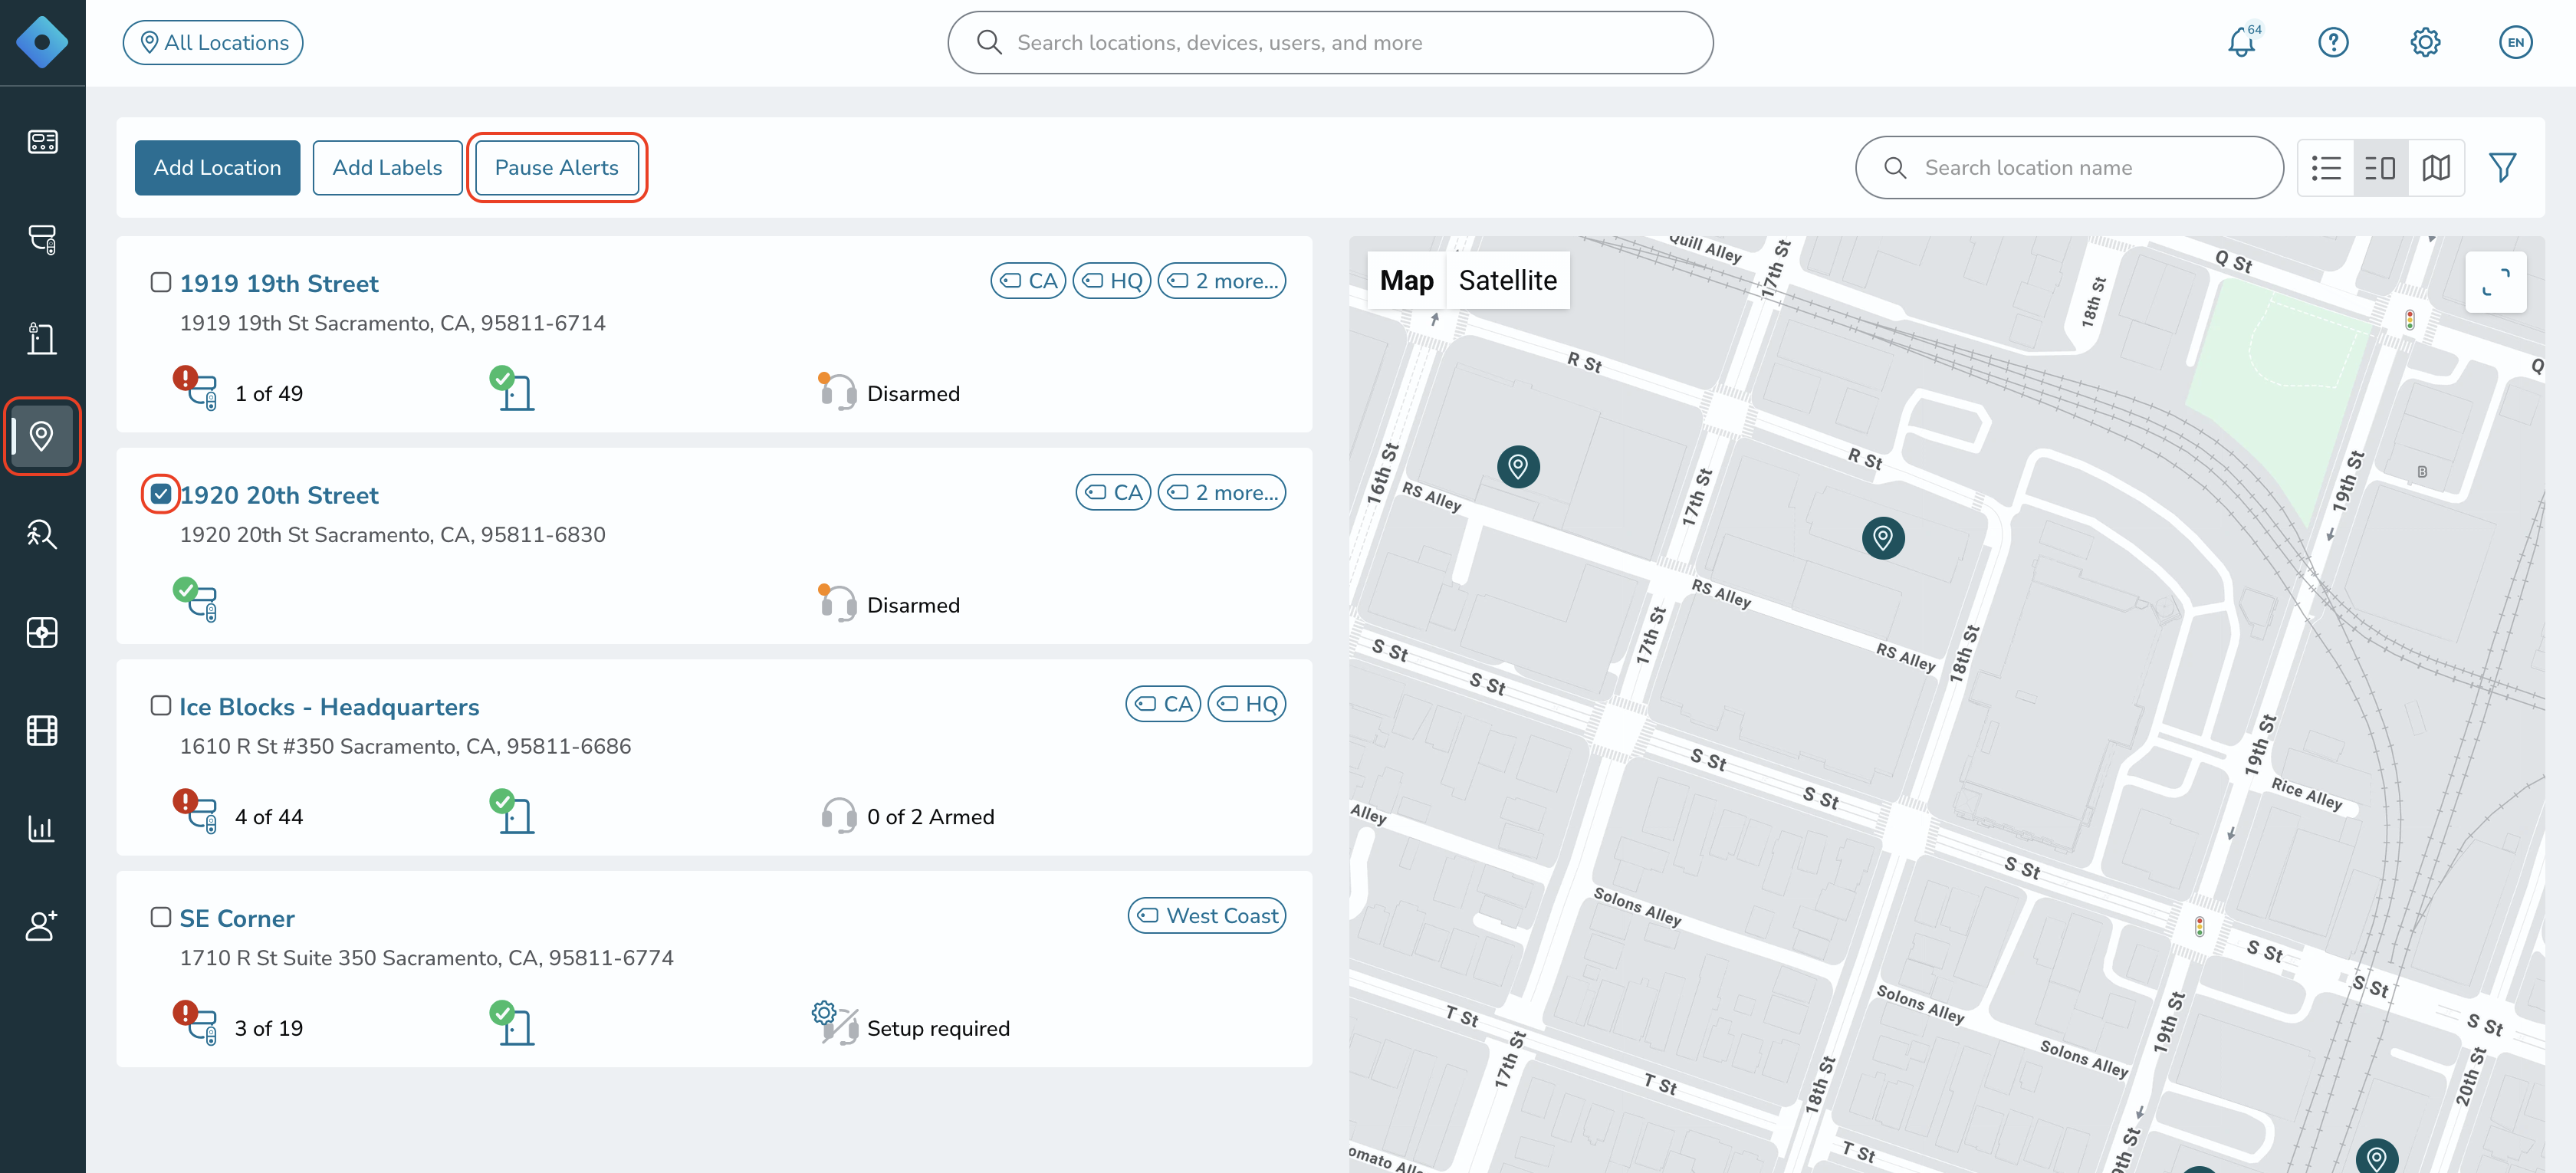Click the Rhombus logo in the sidebar

[42, 42]
